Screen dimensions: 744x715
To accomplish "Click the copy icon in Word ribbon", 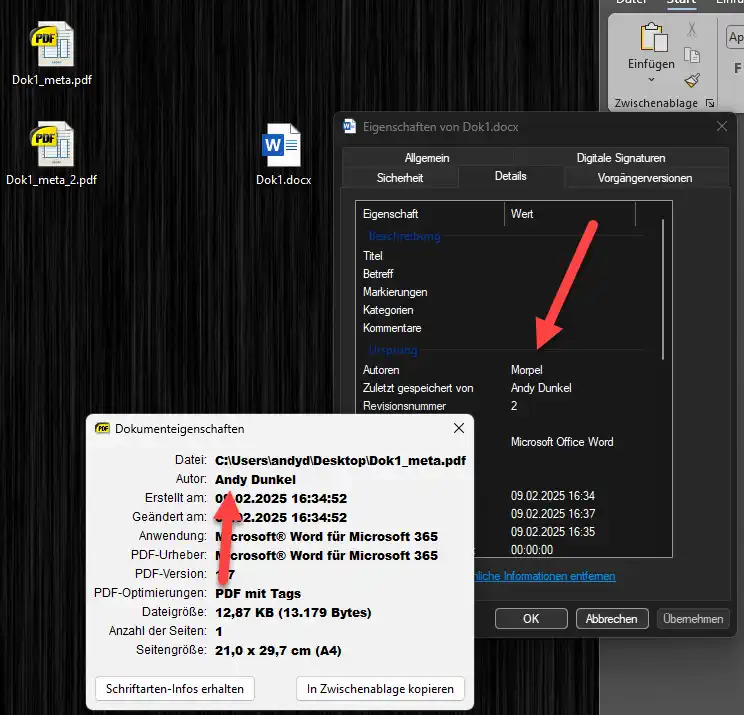I will pyautogui.click(x=692, y=55).
